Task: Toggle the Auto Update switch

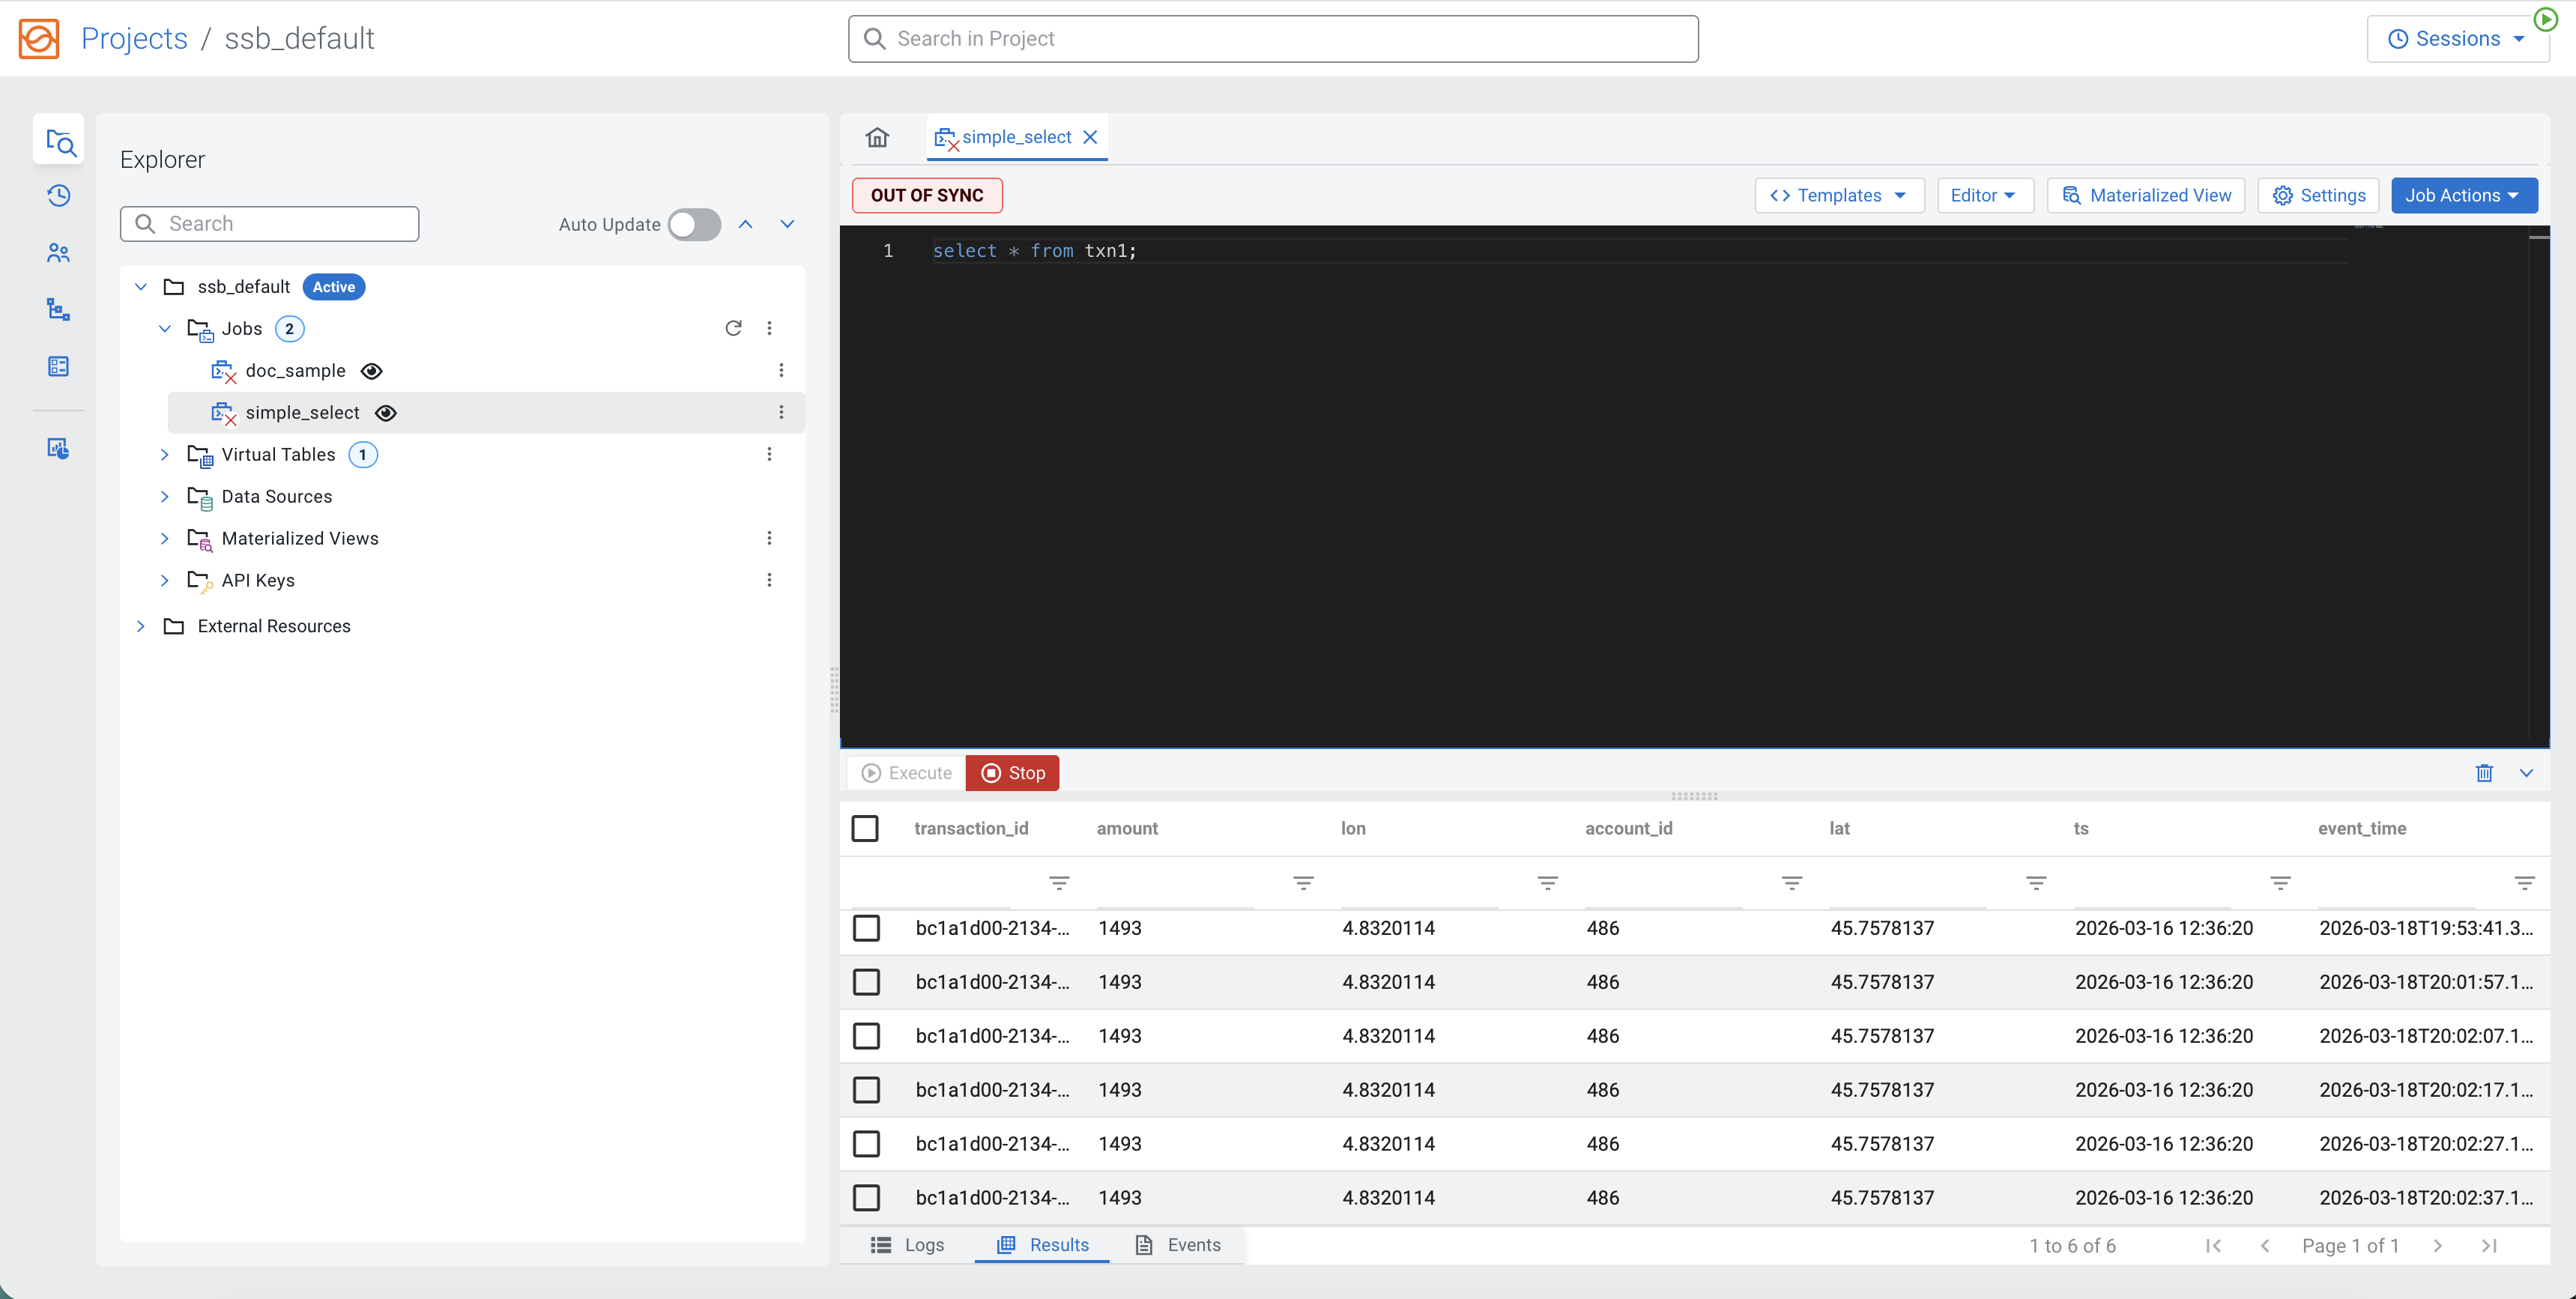Action: point(694,225)
